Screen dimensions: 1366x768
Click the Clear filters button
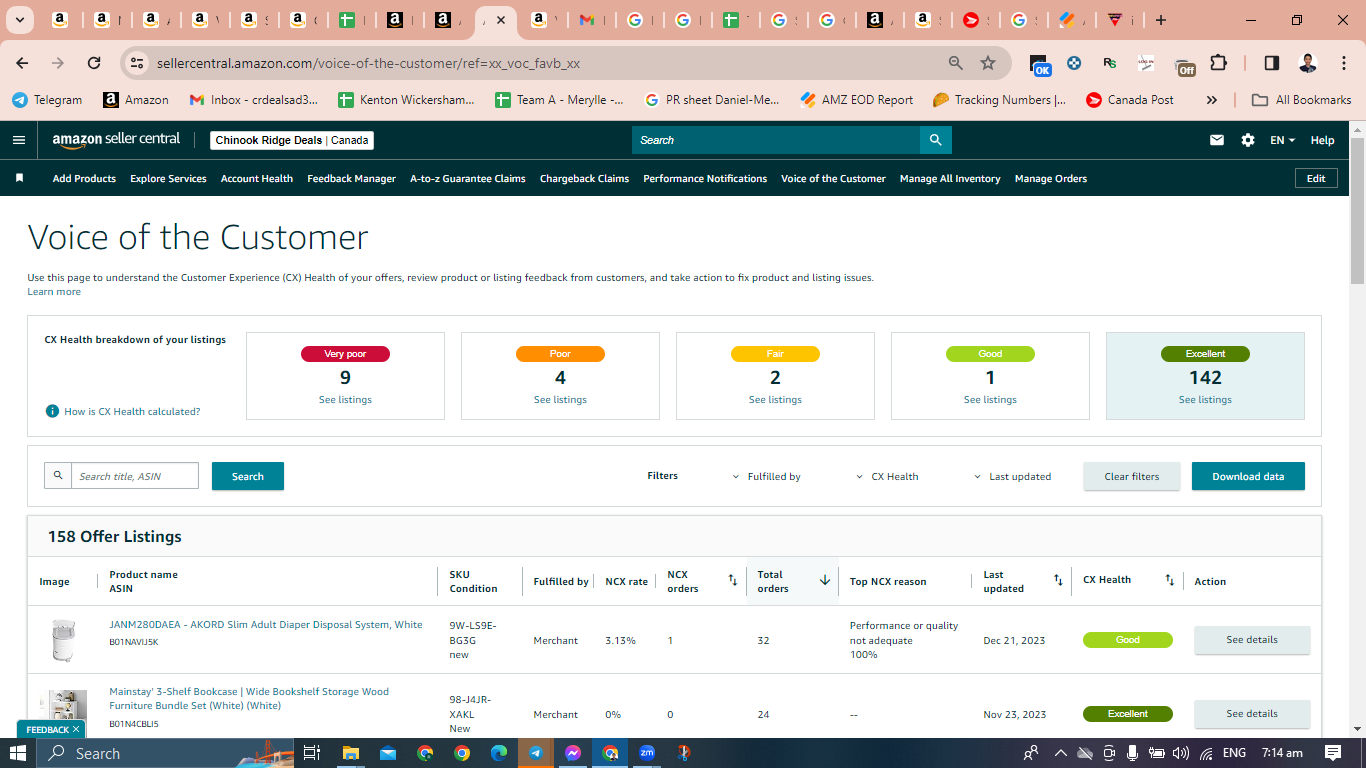click(x=1132, y=476)
